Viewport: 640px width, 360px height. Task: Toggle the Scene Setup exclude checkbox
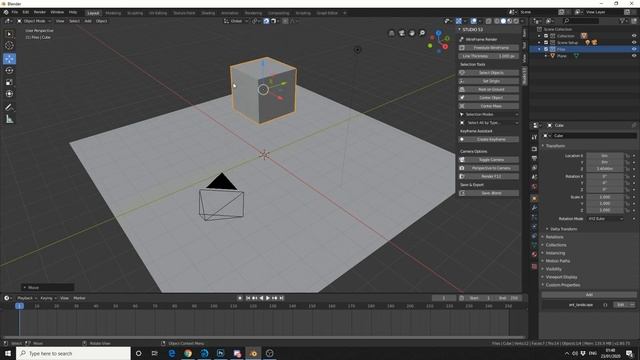546,42
